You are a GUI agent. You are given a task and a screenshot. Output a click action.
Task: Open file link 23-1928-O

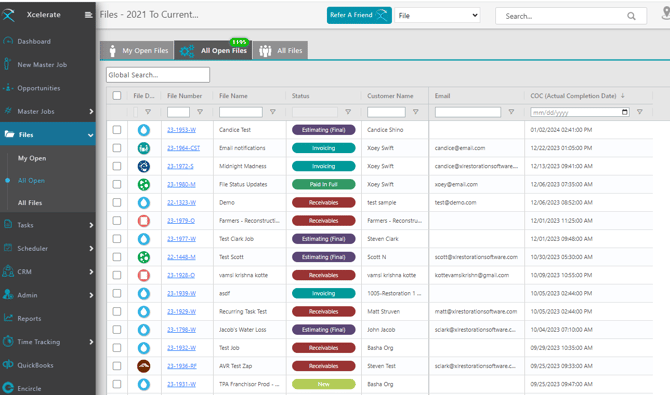(181, 275)
